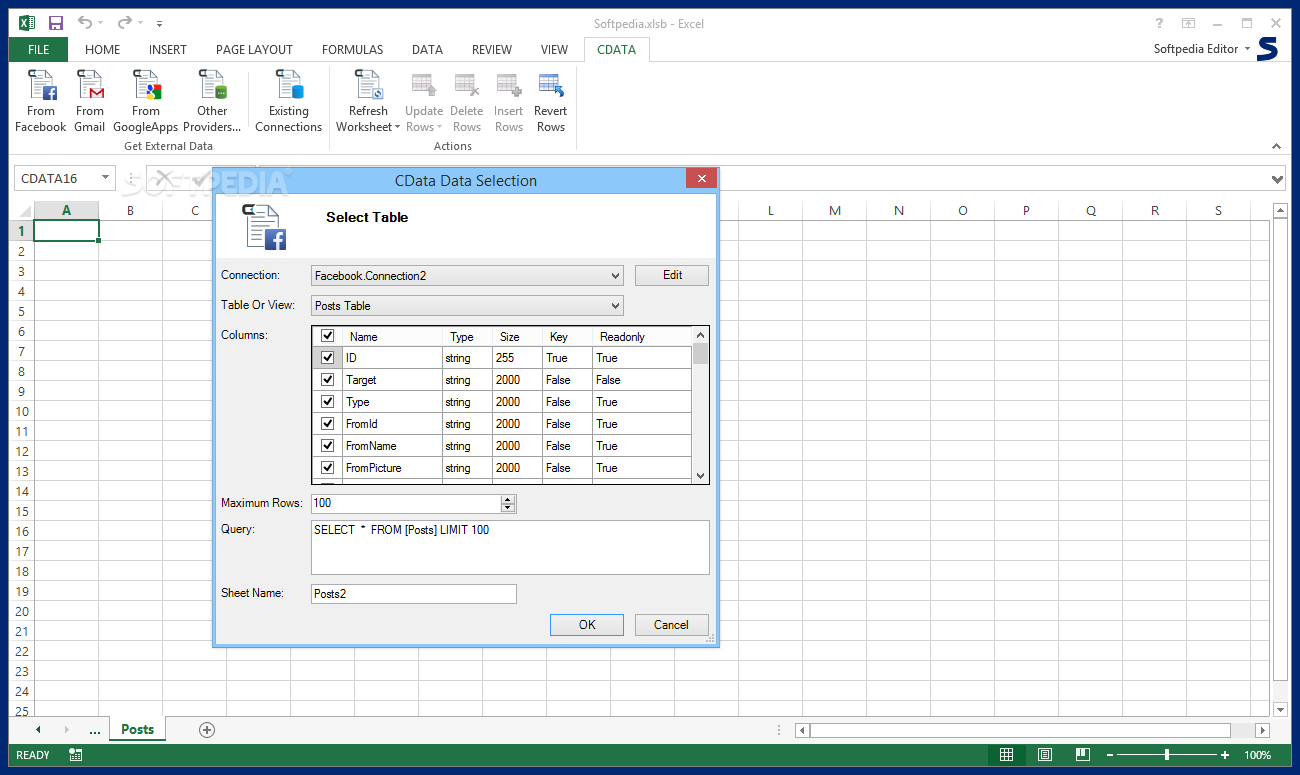Click the columns list vertical scrollbar thumb
Image resolution: width=1300 pixels, height=775 pixels.
point(700,353)
